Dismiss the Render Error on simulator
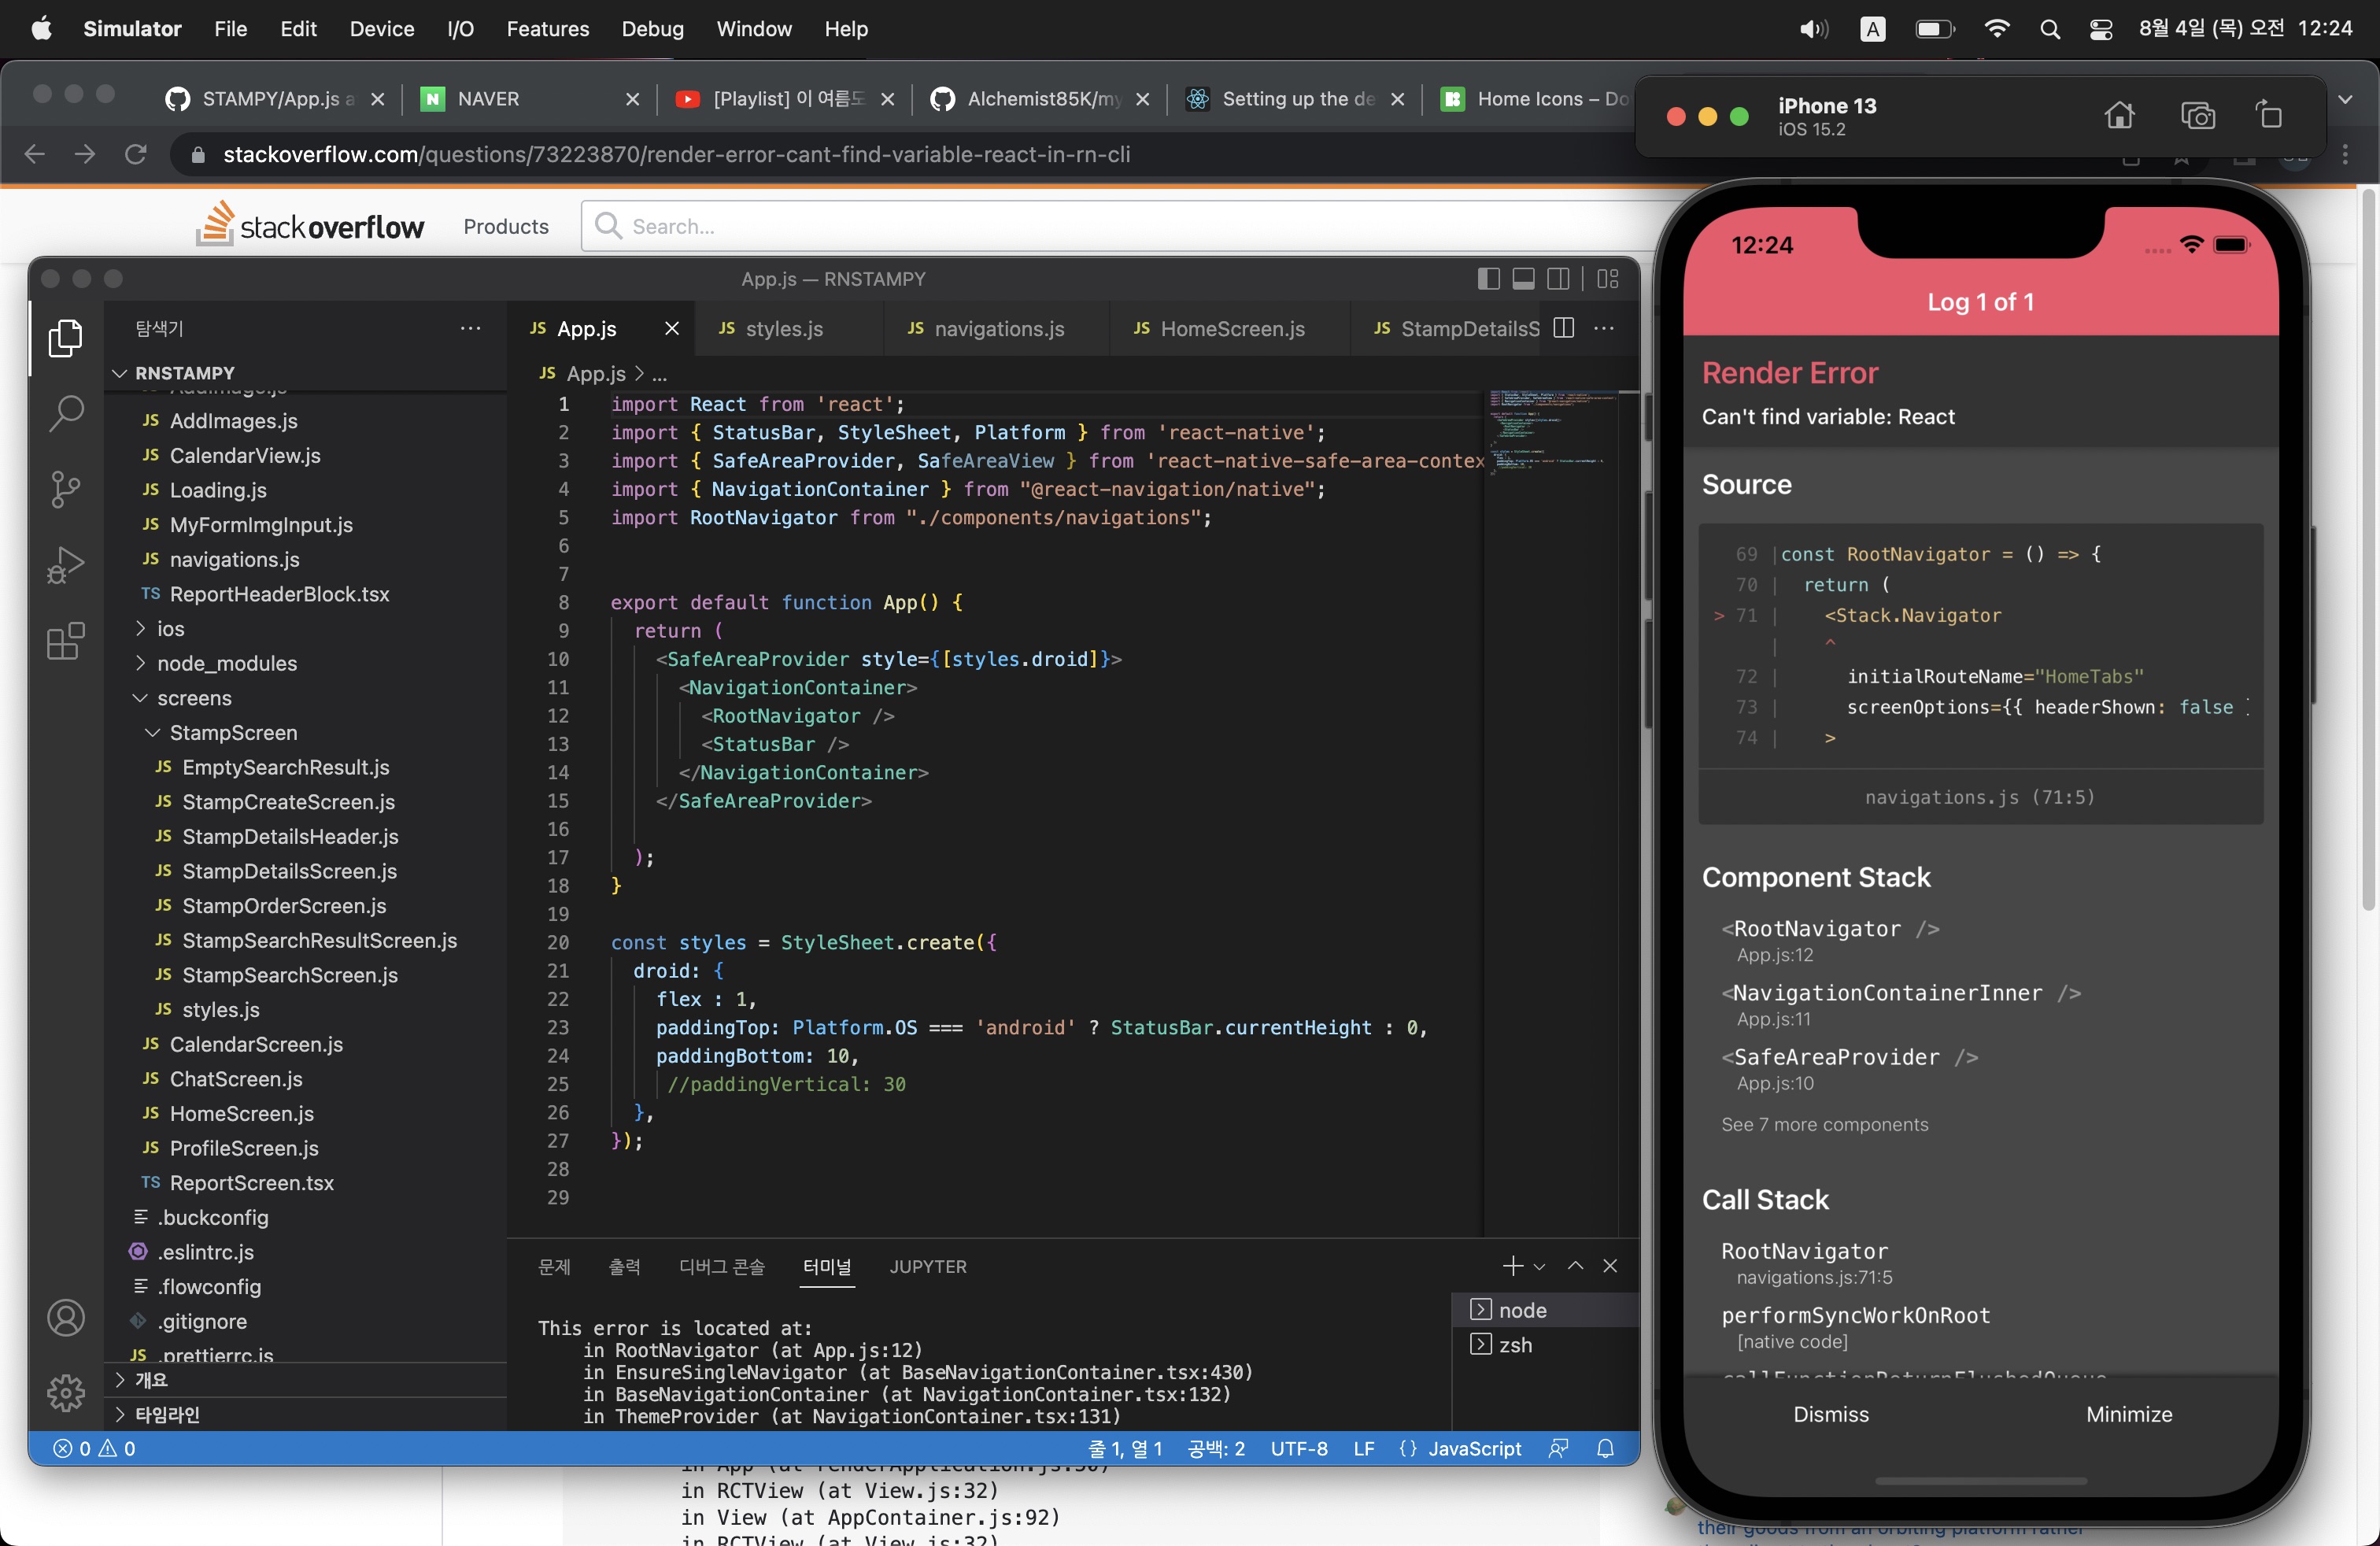Image resolution: width=2380 pixels, height=1546 pixels. click(1831, 1414)
